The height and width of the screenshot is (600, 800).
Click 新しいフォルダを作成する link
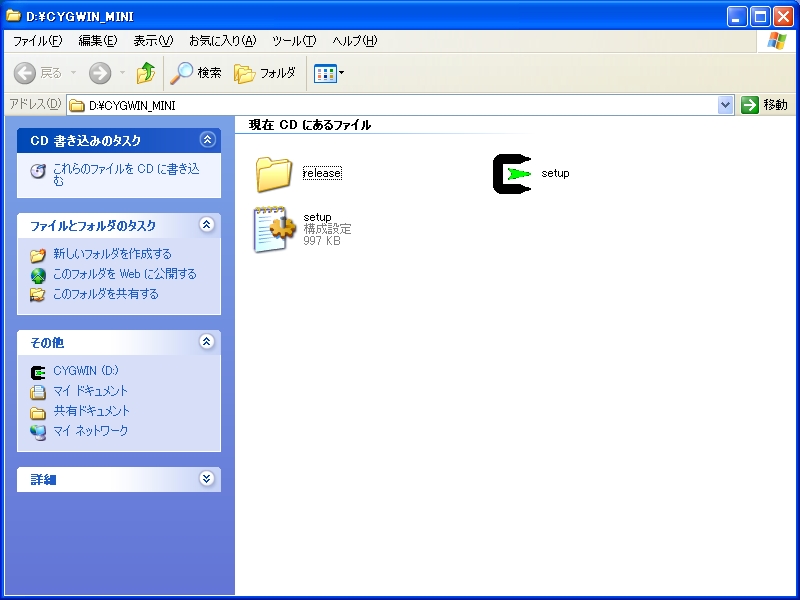click(112, 254)
